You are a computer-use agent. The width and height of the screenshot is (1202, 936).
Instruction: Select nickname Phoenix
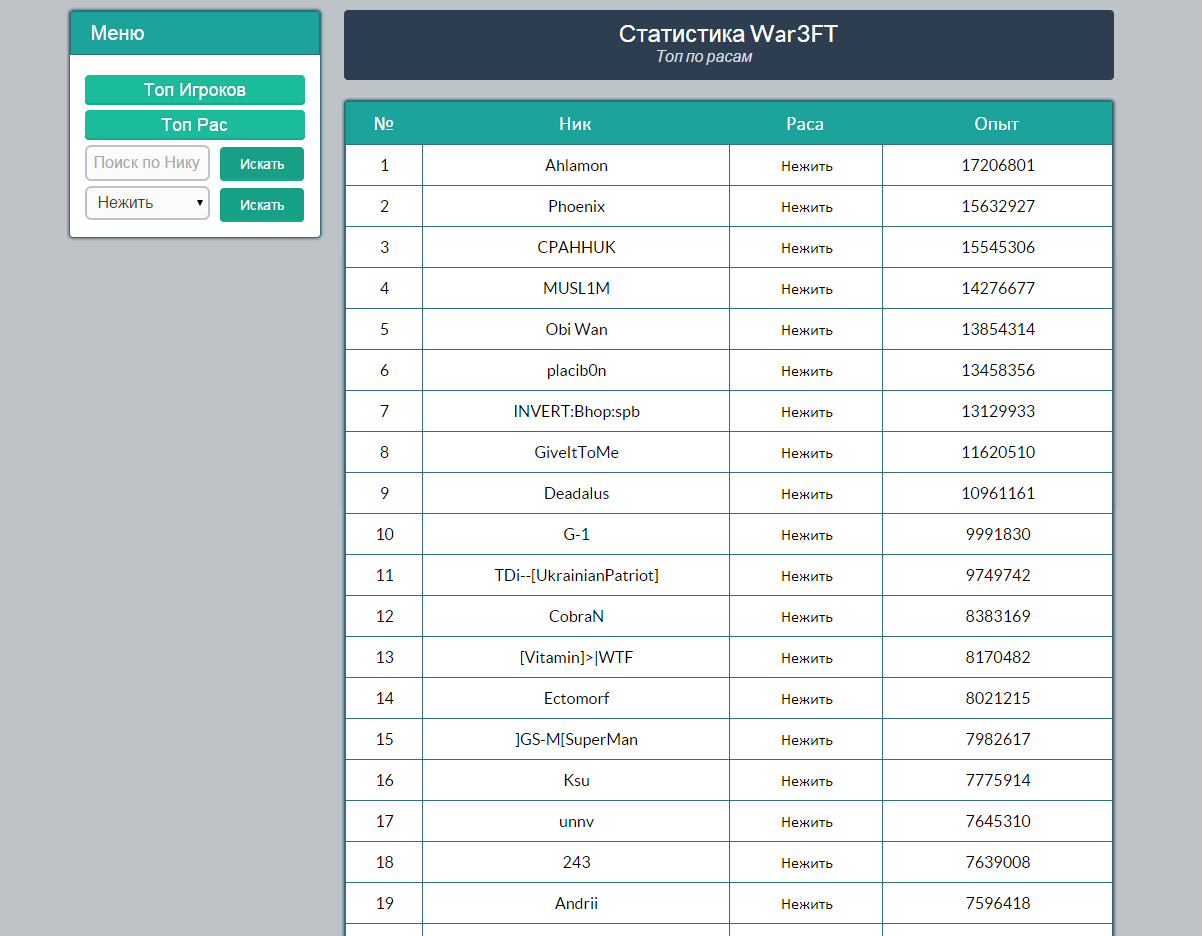[576, 207]
